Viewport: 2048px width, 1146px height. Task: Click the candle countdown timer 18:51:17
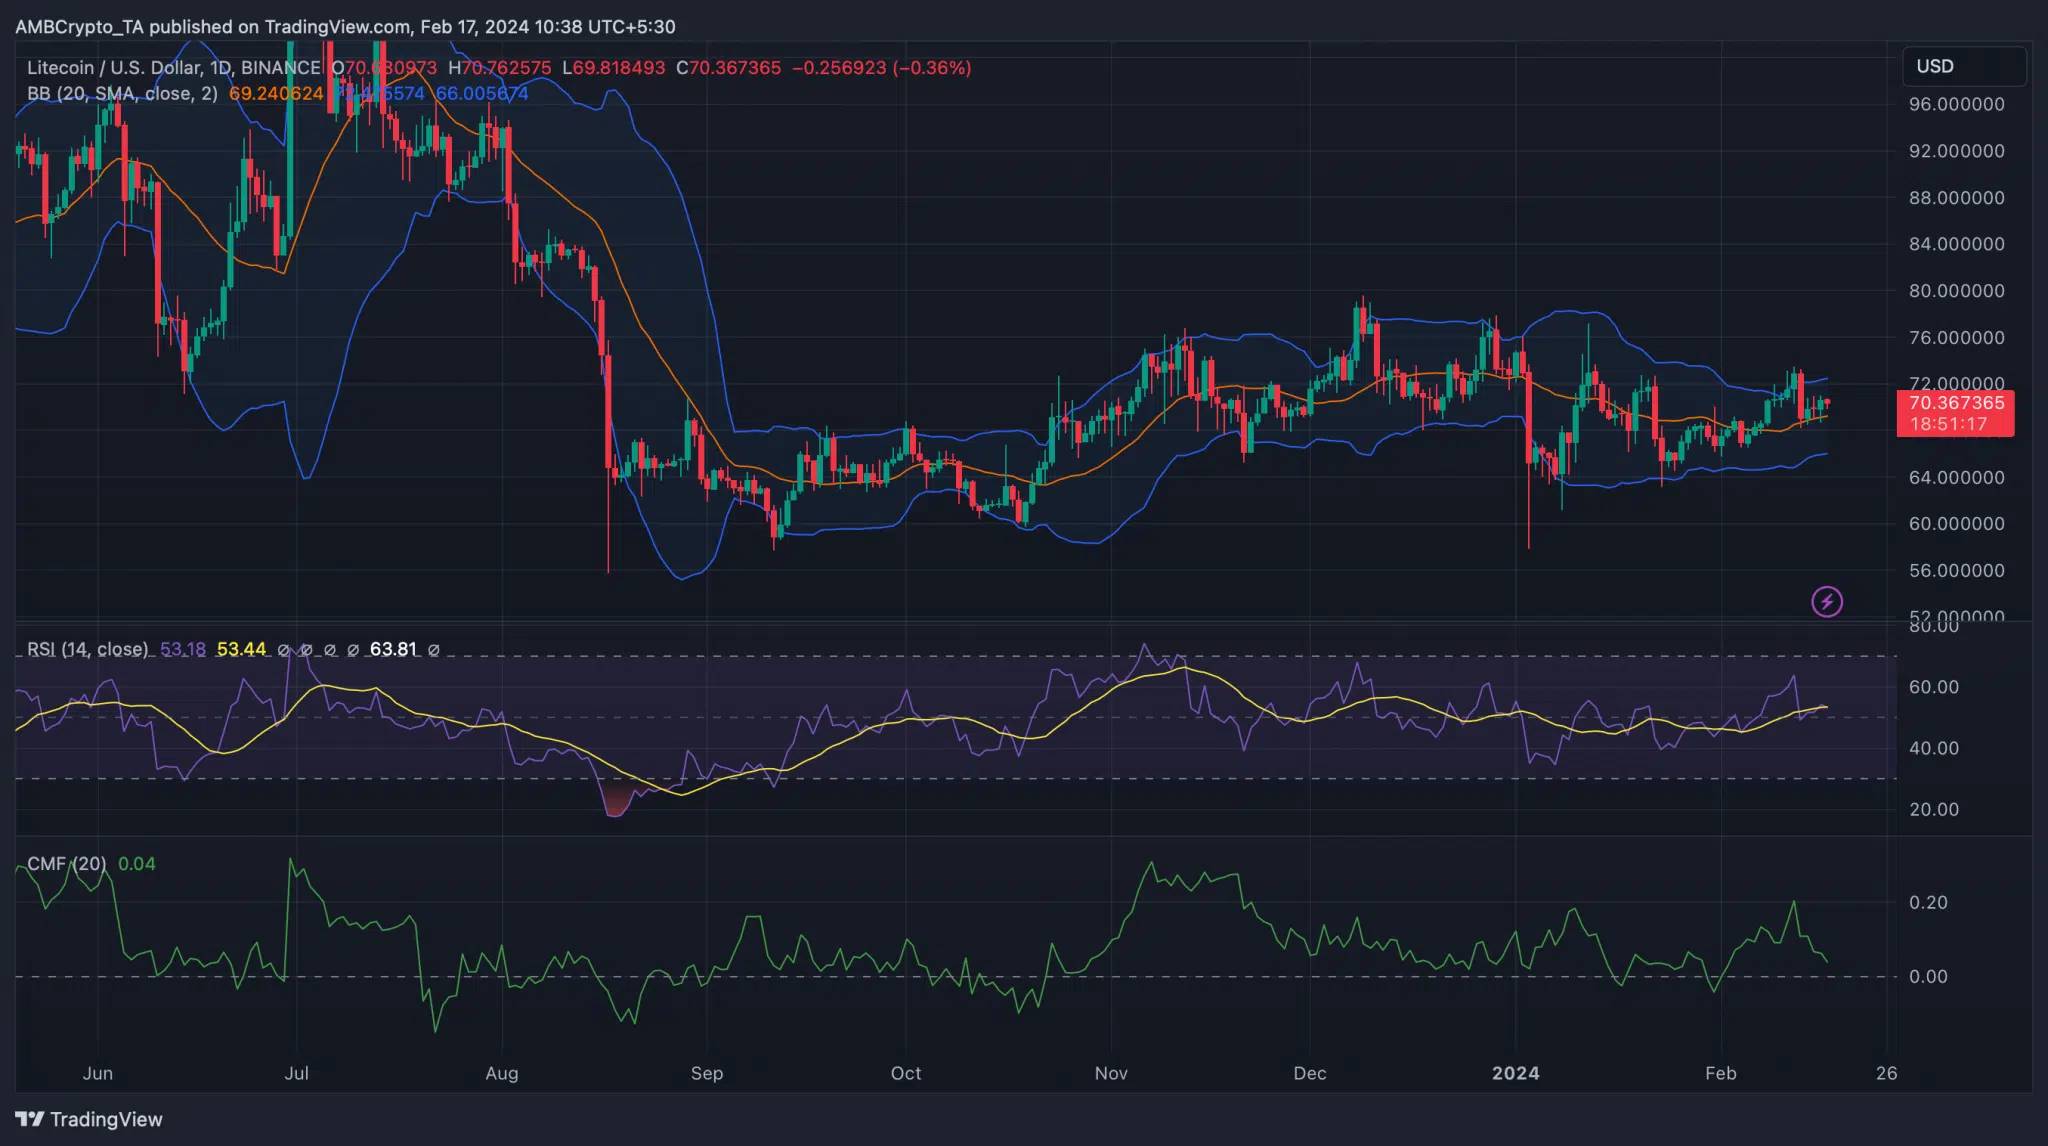1948,424
